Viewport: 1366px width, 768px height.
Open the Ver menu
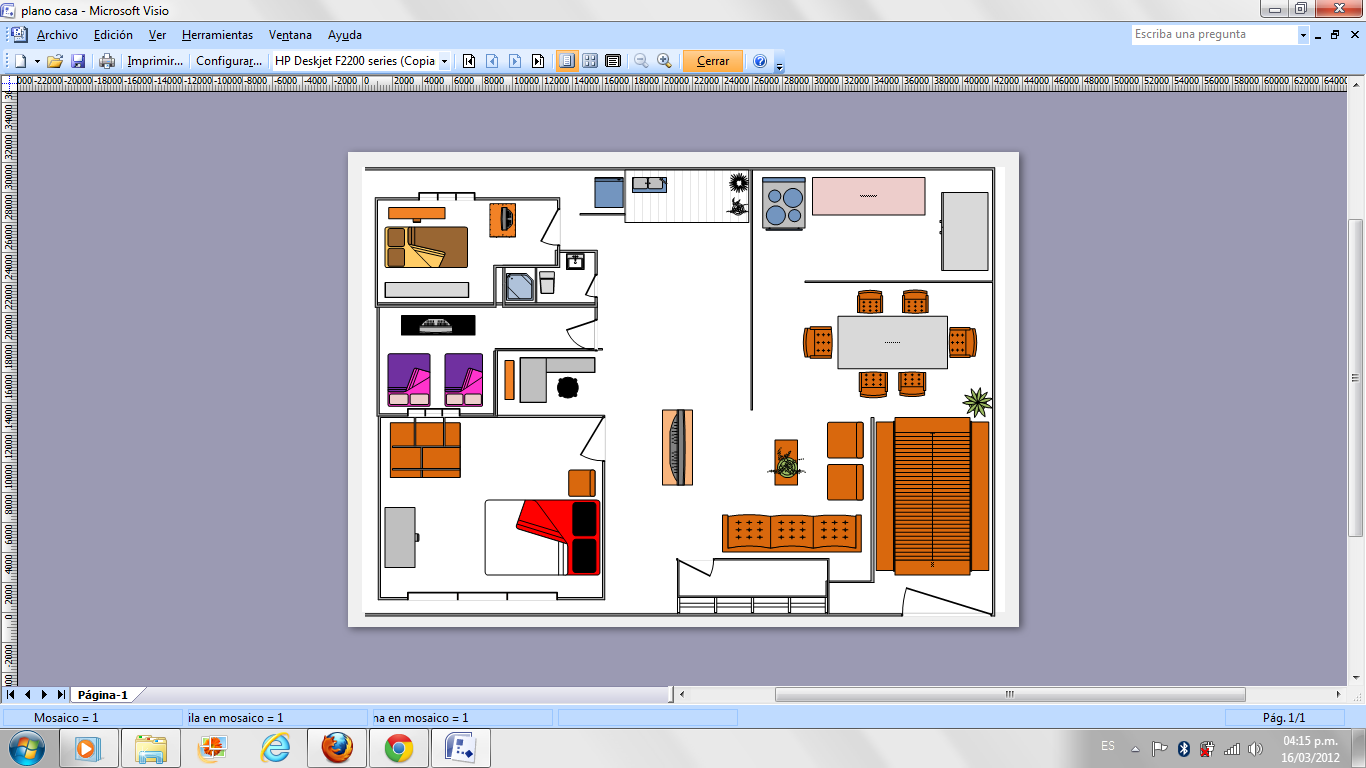[x=157, y=35]
